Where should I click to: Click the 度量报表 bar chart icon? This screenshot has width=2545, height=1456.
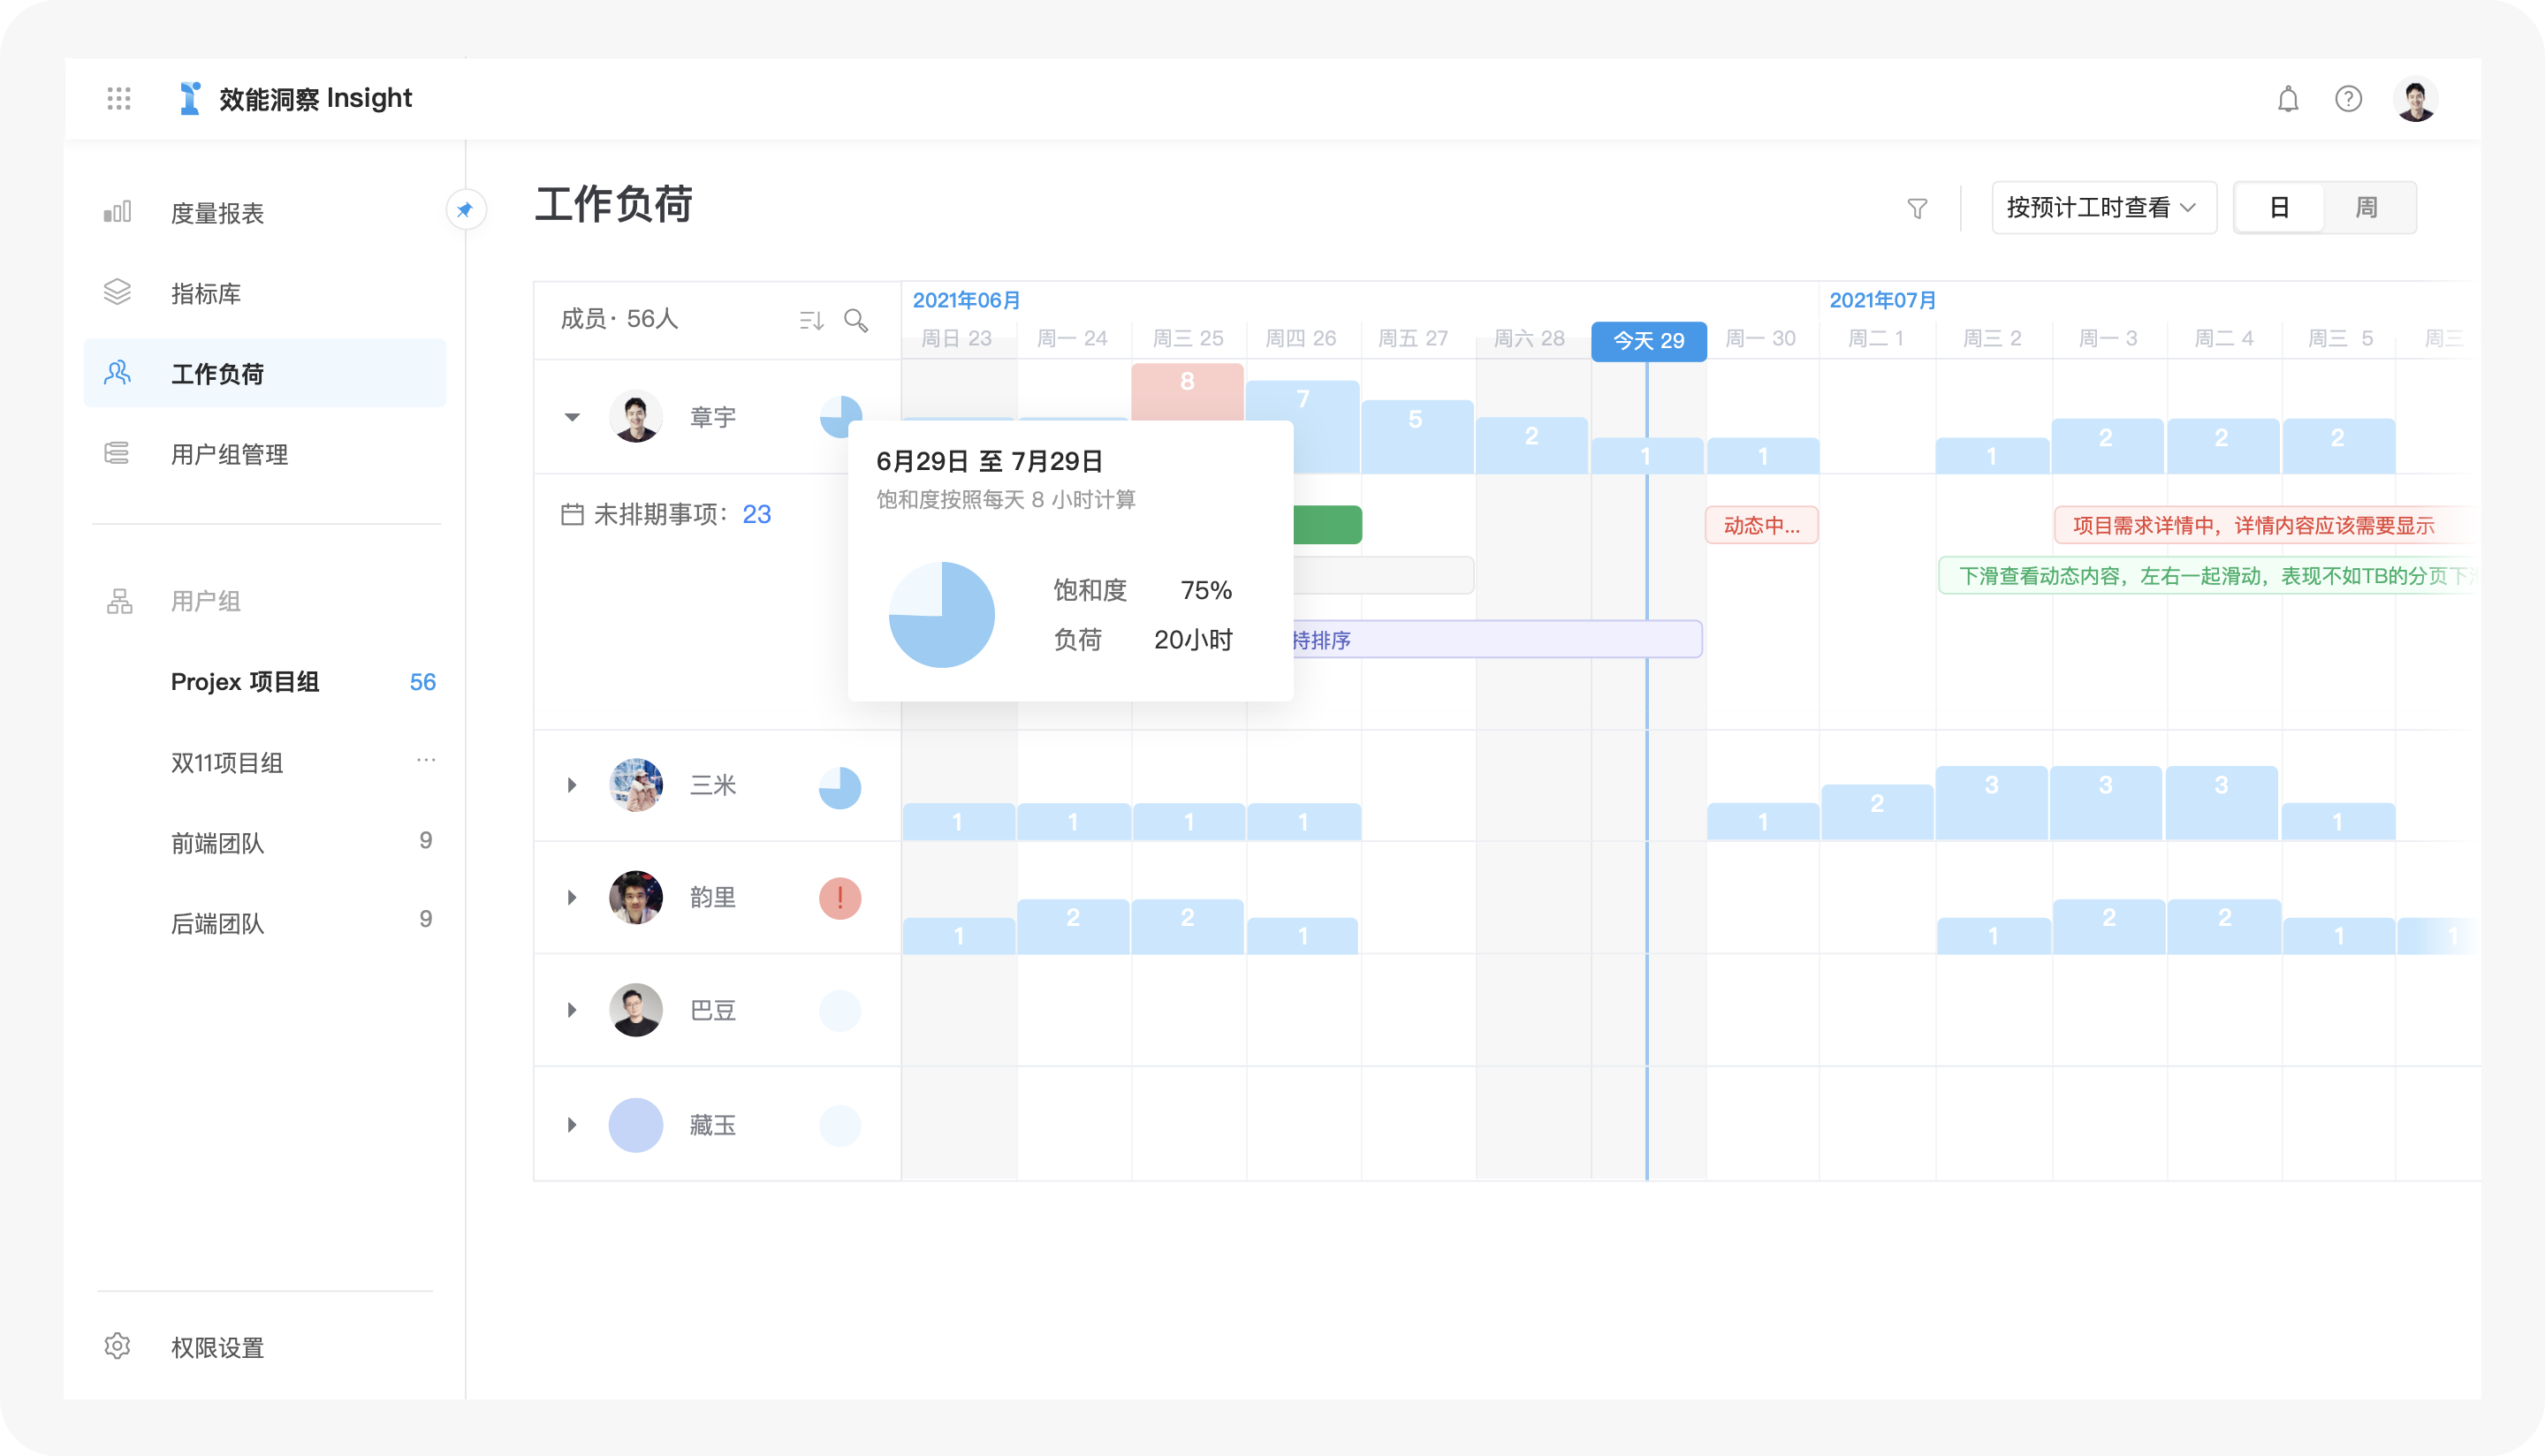(118, 212)
